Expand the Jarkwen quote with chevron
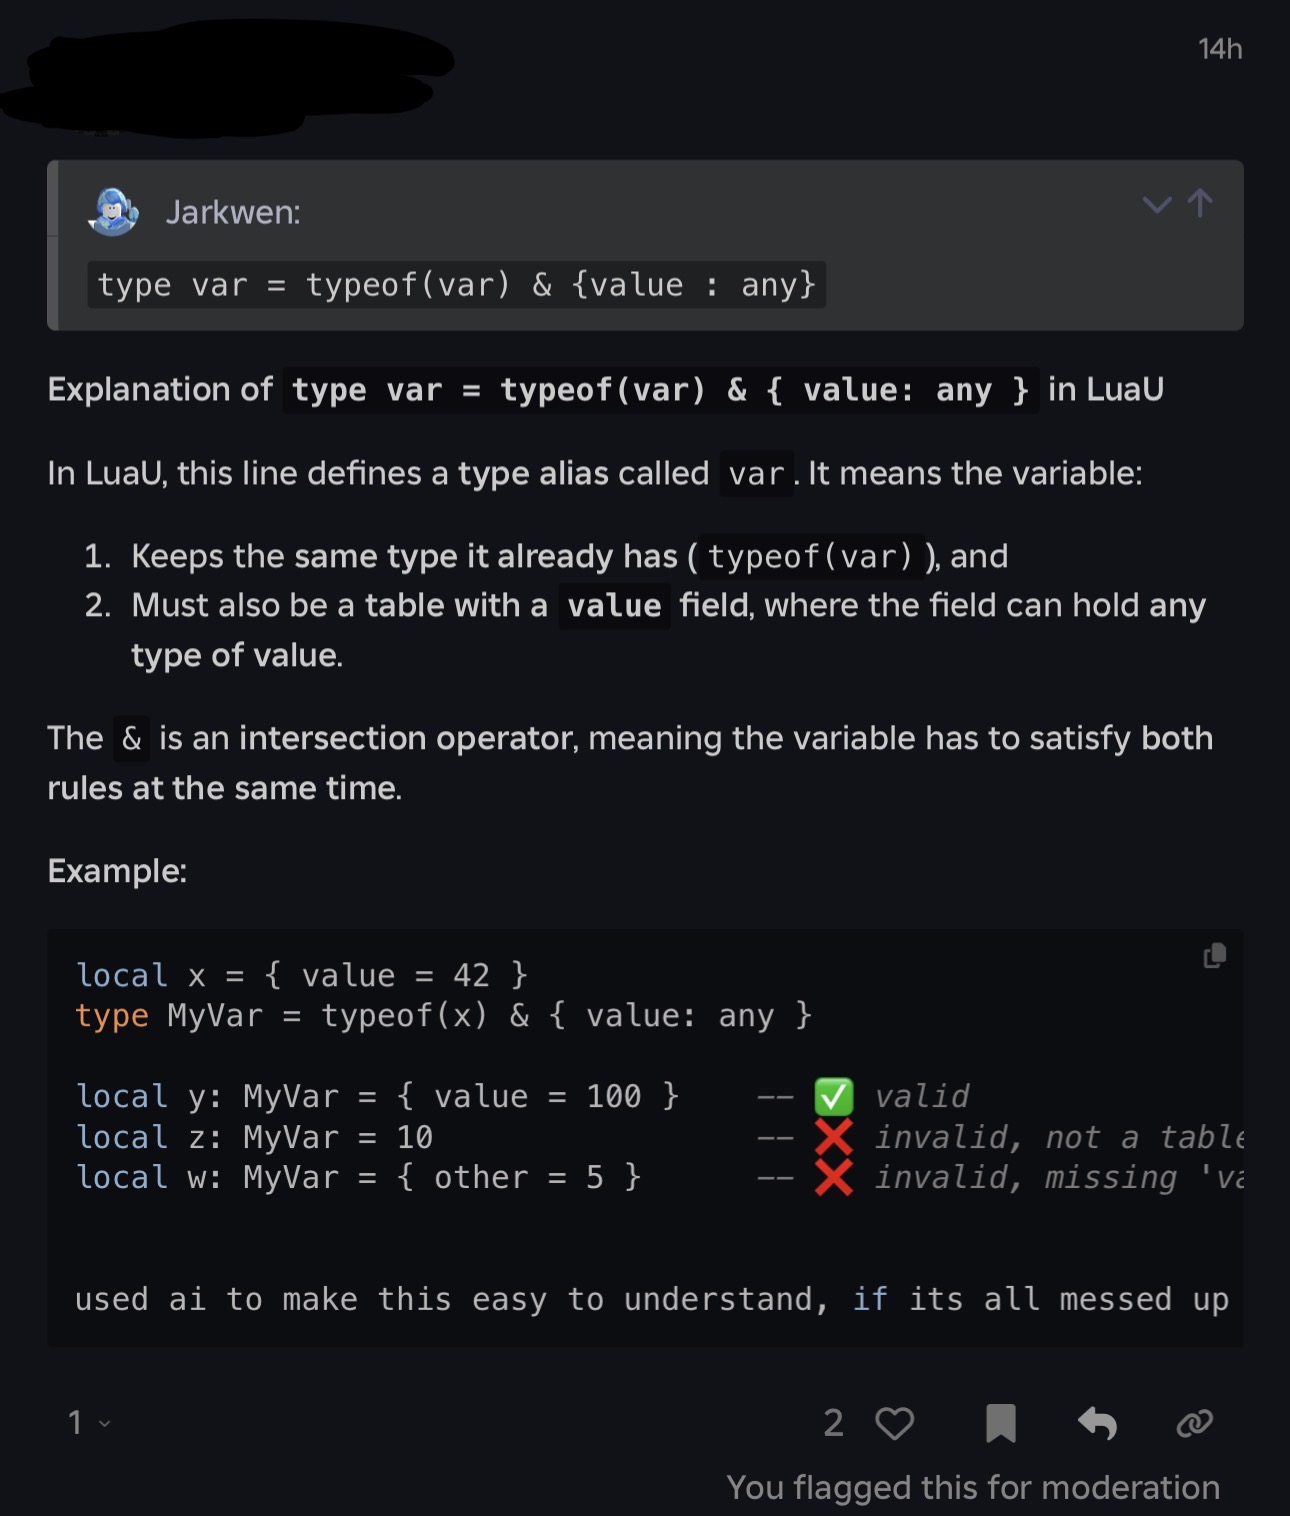The image size is (1290, 1516). click(1157, 205)
